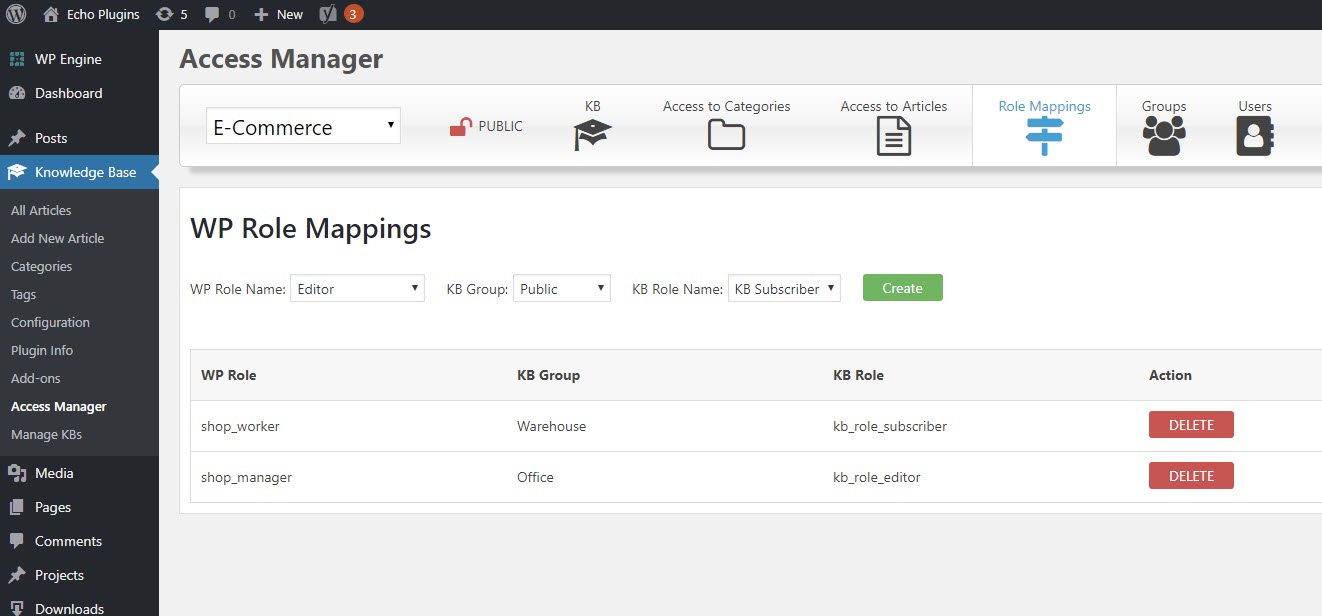The height and width of the screenshot is (616, 1322).
Task: Open Access Manager submenu item
Action: coord(58,406)
